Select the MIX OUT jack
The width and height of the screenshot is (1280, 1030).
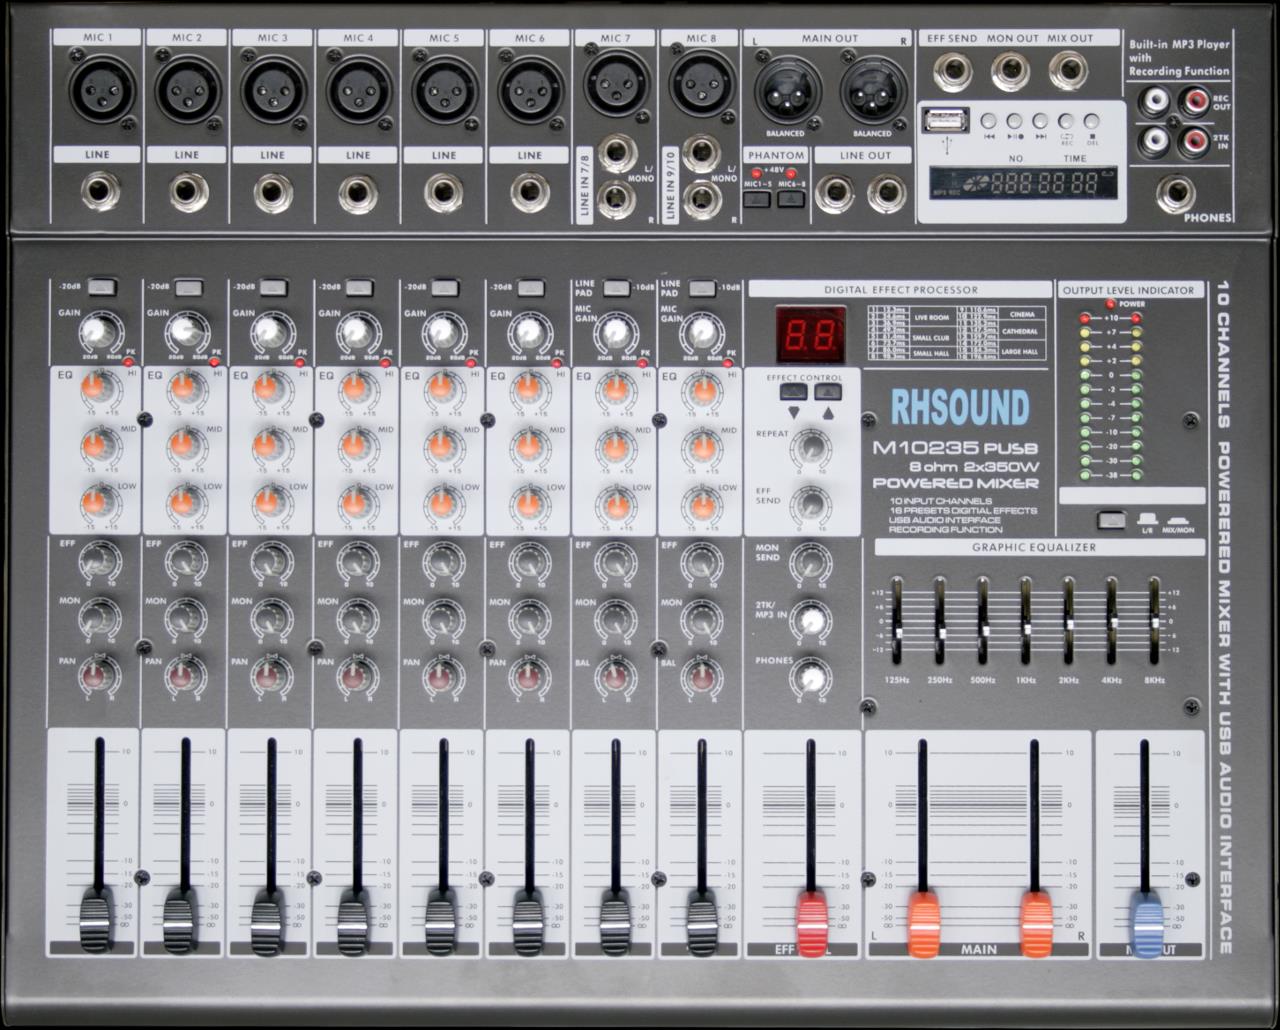coord(1069,72)
